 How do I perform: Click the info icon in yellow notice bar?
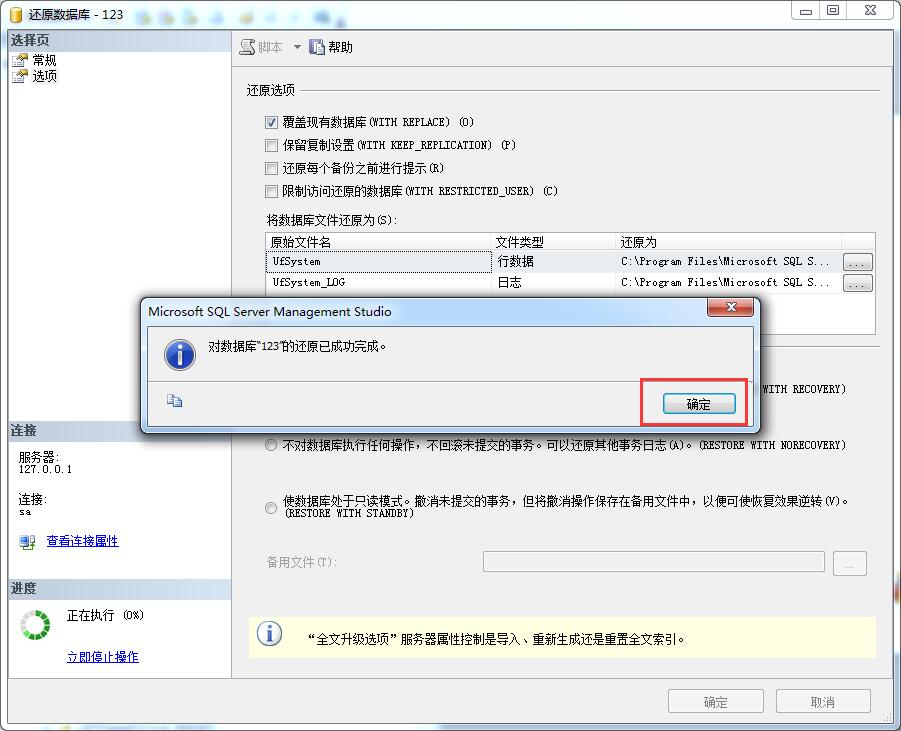pyautogui.click(x=269, y=633)
